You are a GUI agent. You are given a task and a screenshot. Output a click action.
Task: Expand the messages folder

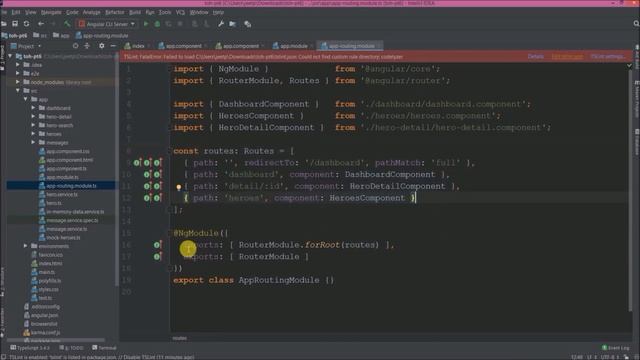point(33,142)
